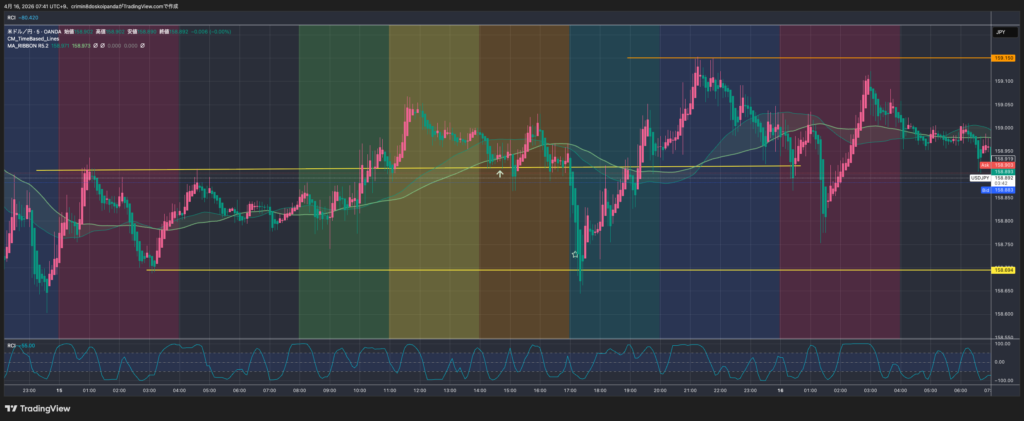Click the RCI legend in the lower pane
Viewport: 1024px width, 421px height.
10,345
